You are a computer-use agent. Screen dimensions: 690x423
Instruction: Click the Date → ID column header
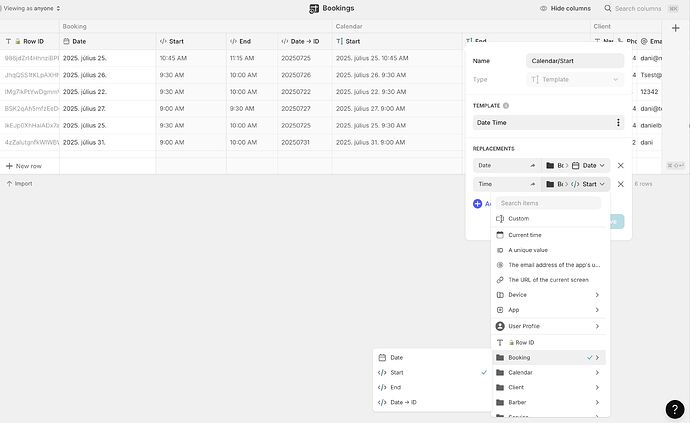point(305,41)
